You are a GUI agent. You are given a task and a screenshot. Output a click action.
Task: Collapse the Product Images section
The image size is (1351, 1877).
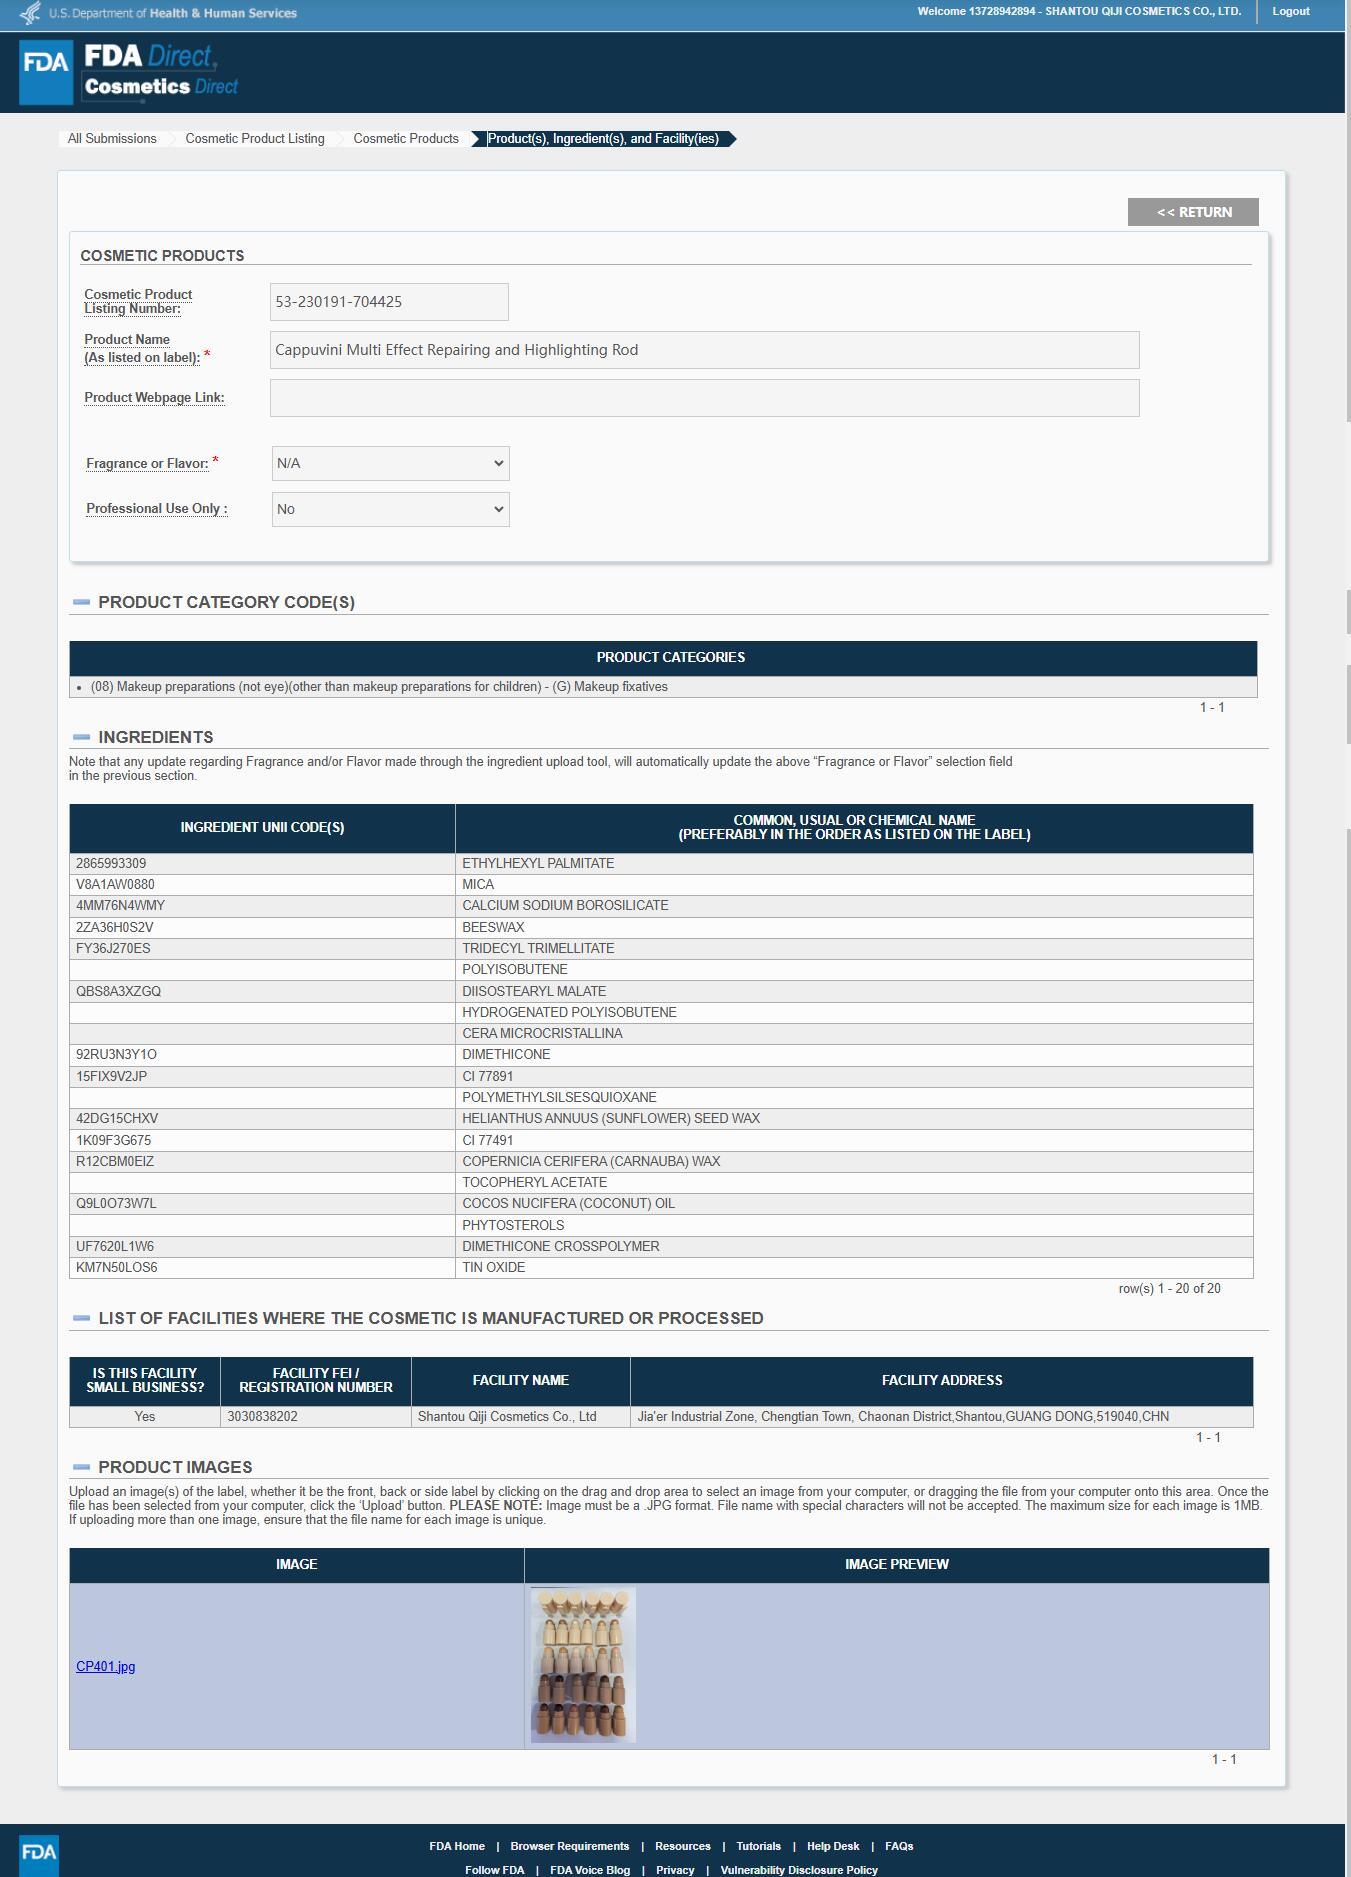[x=81, y=1467]
